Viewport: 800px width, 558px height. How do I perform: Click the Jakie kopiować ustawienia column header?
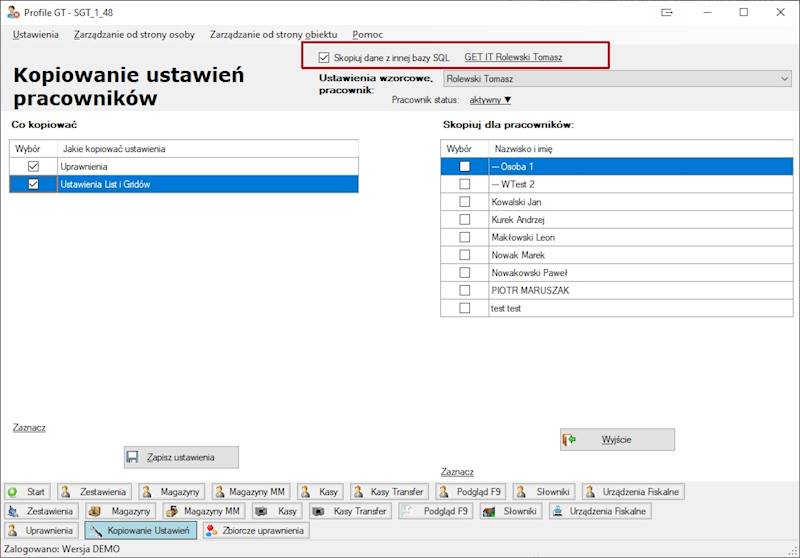tap(208, 149)
